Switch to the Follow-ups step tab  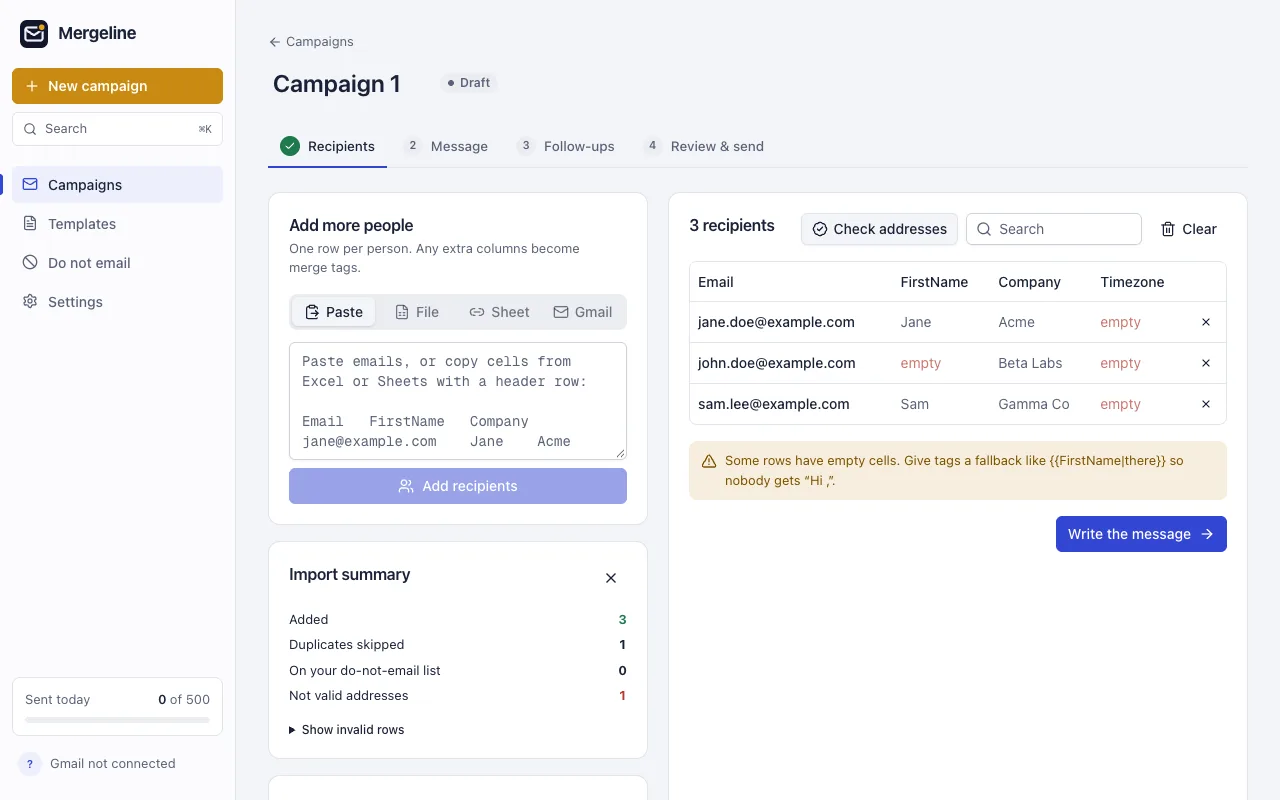565,146
